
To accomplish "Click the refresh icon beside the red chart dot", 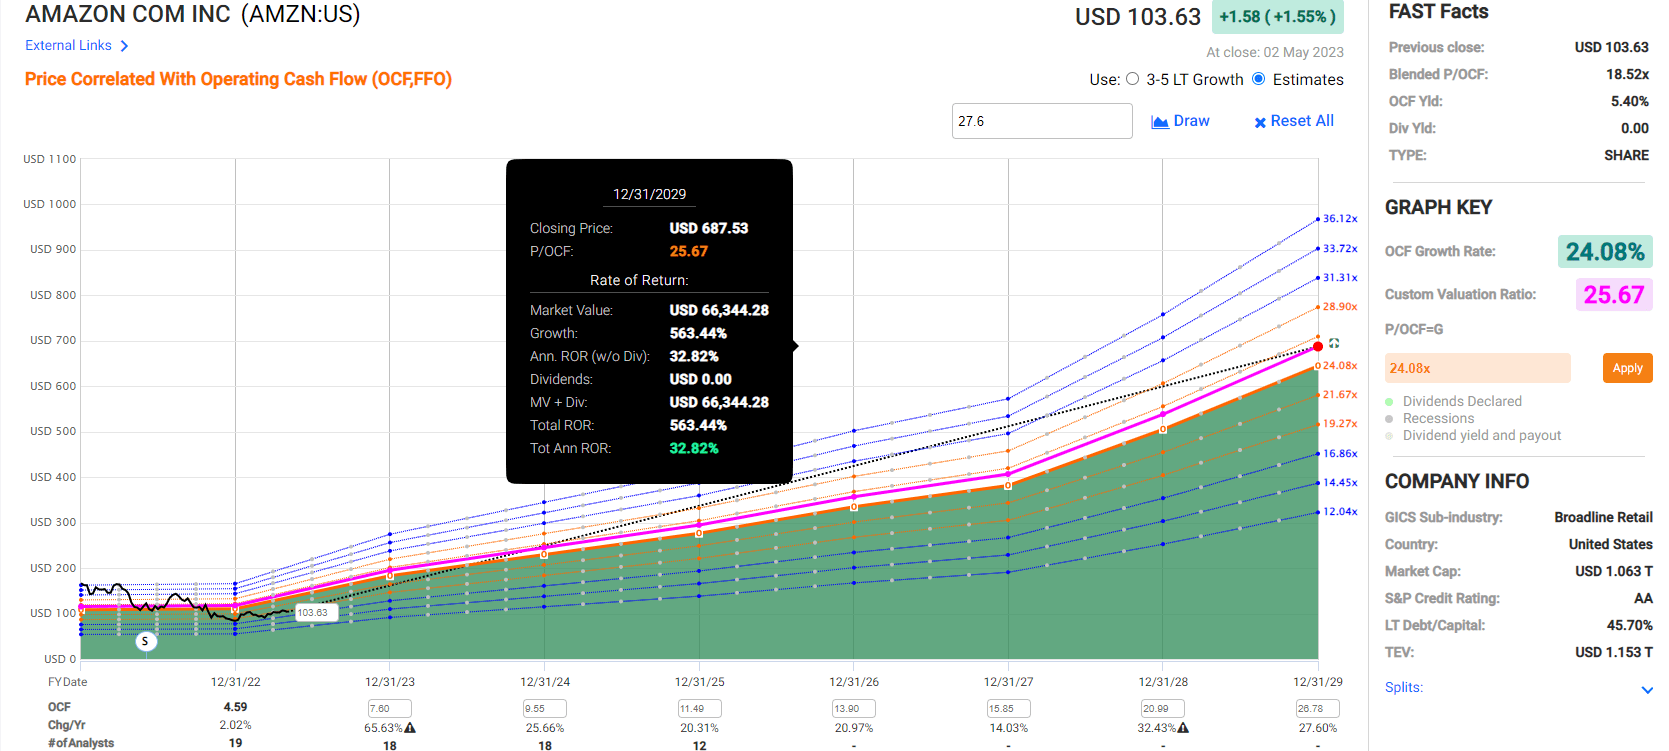I will pyautogui.click(x=1334, y=343).
